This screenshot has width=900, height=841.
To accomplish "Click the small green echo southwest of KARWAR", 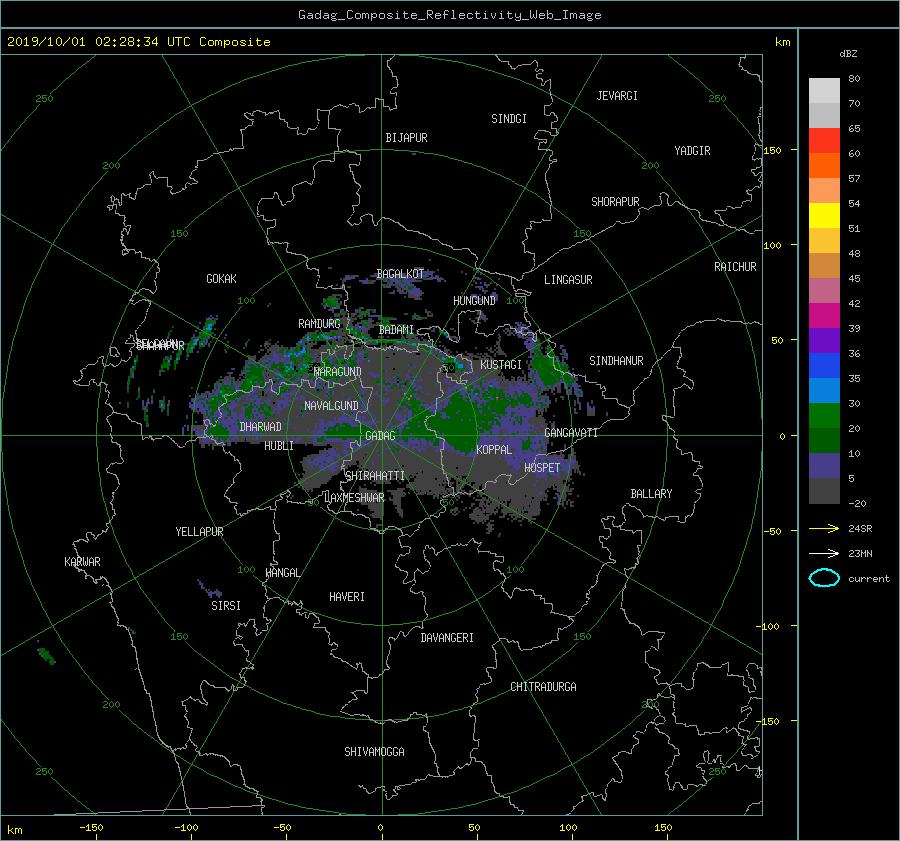I will coord(47,656).
